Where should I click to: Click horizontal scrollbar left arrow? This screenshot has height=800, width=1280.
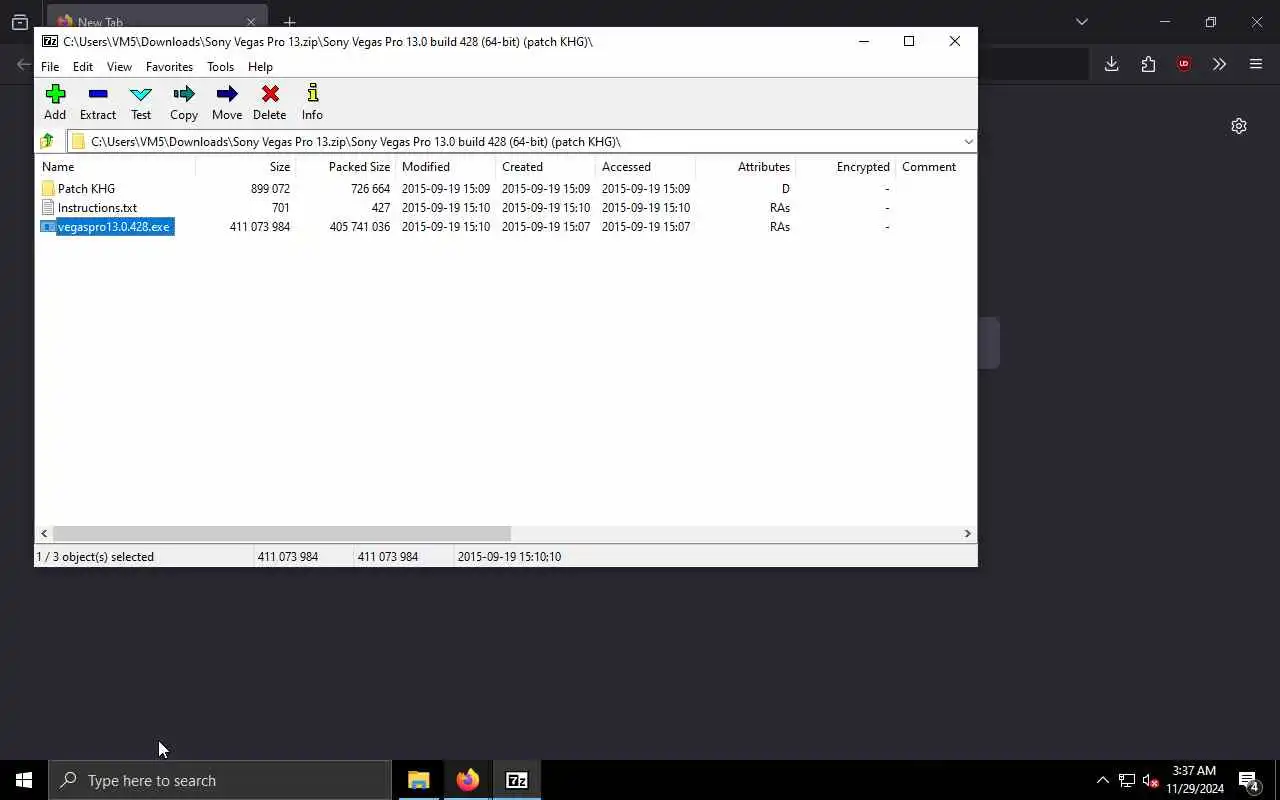44,534
